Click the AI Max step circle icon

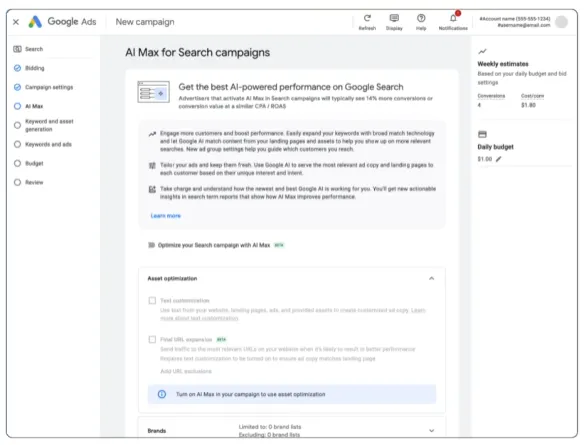click(x=17, y=106)
